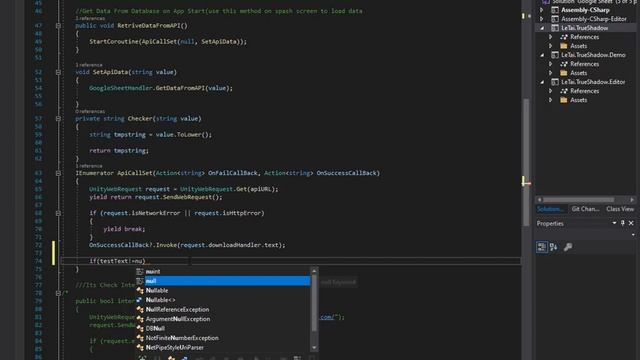640x360 pixels.
Task: Select the 'null' keyword IntelliSense suggestion
Action: click(x=227, y=281)
